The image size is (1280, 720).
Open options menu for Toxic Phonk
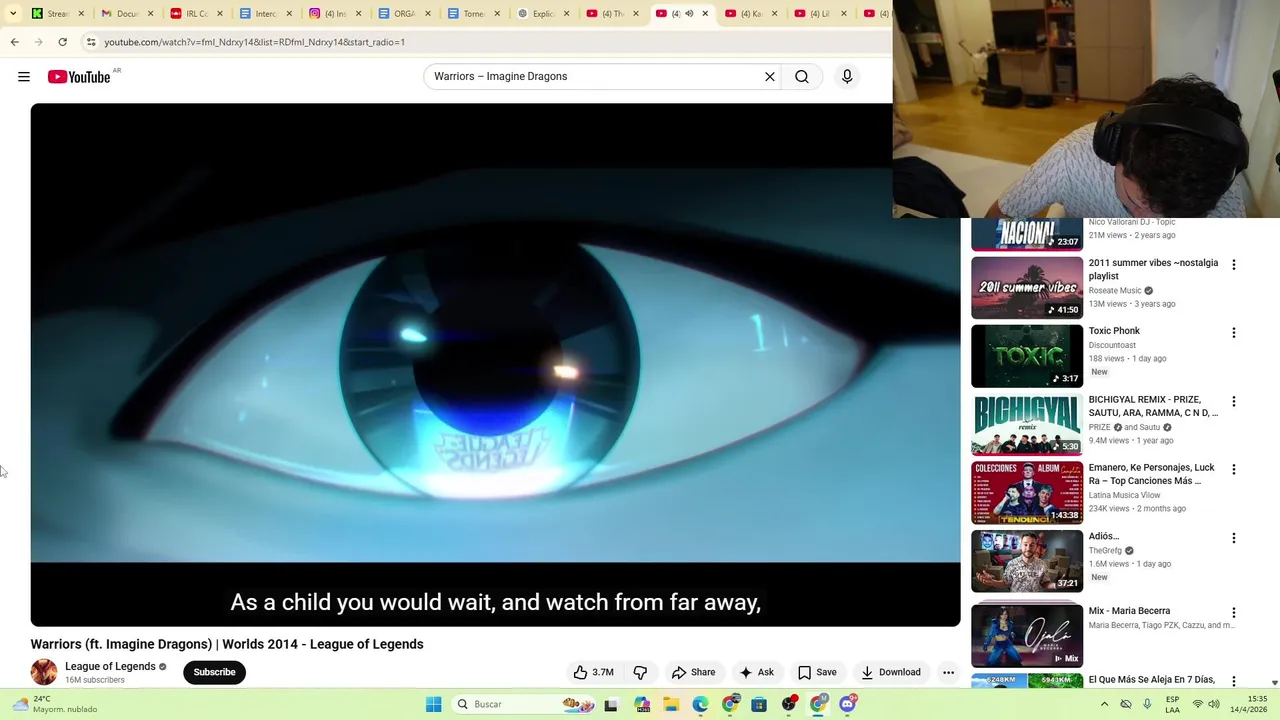click(1234, 333)
